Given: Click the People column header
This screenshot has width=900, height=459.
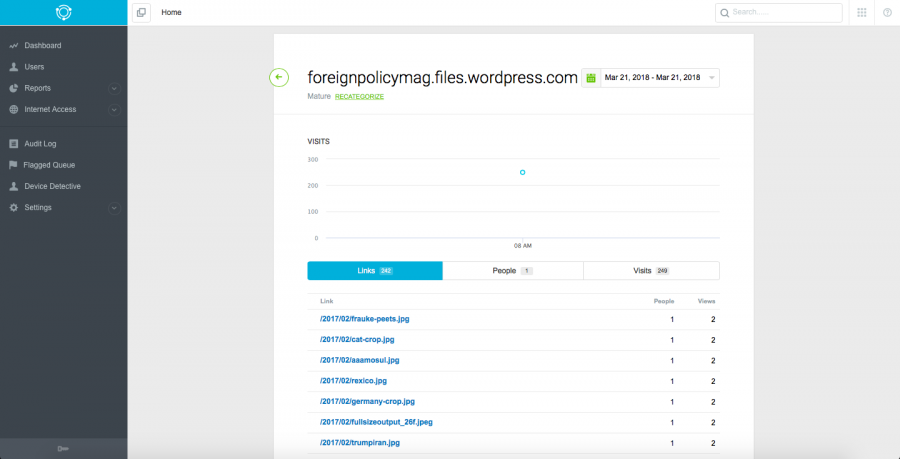Looking at the screenshot, I should pyautogui.click(x=664, y=301).
